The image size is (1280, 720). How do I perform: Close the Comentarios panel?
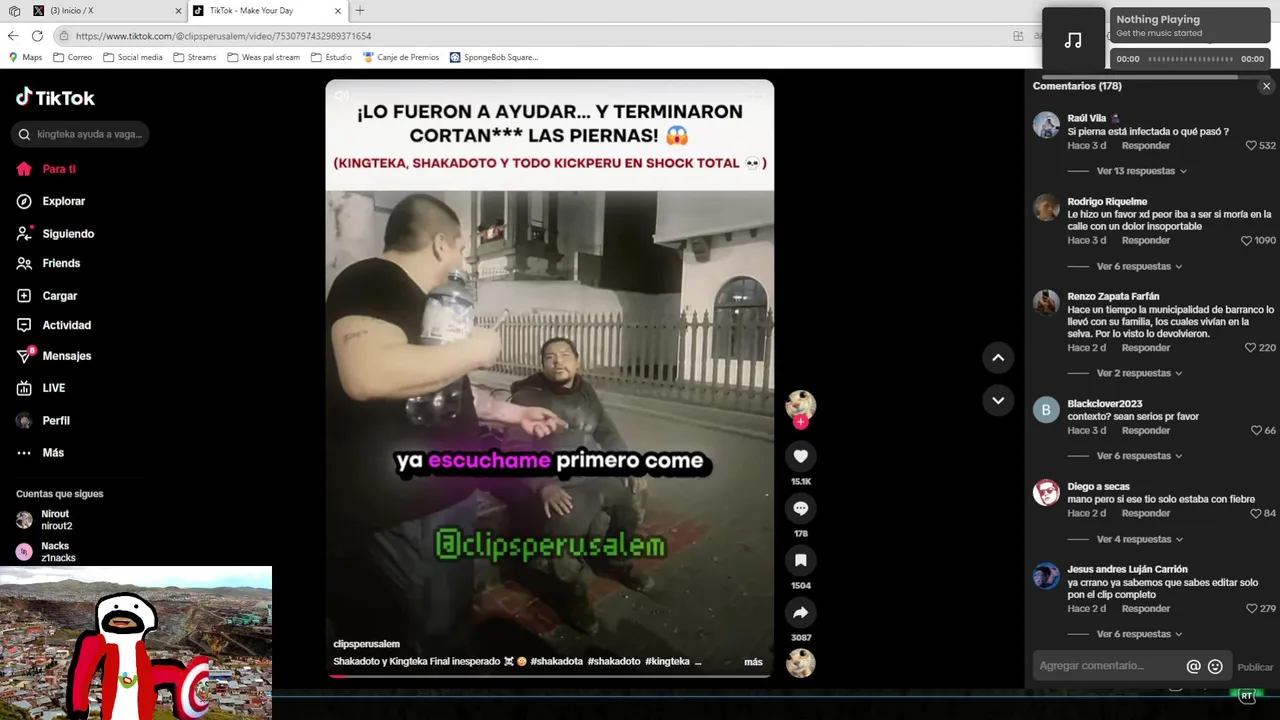point(1266,86)
